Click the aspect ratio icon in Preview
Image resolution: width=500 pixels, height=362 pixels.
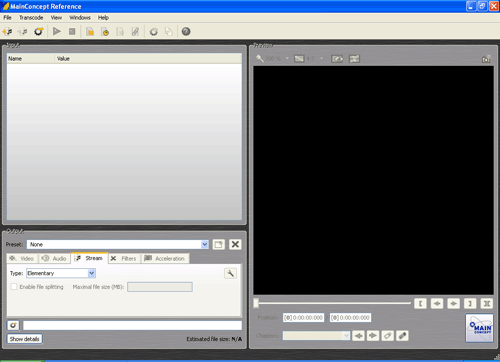coord(299,59)
